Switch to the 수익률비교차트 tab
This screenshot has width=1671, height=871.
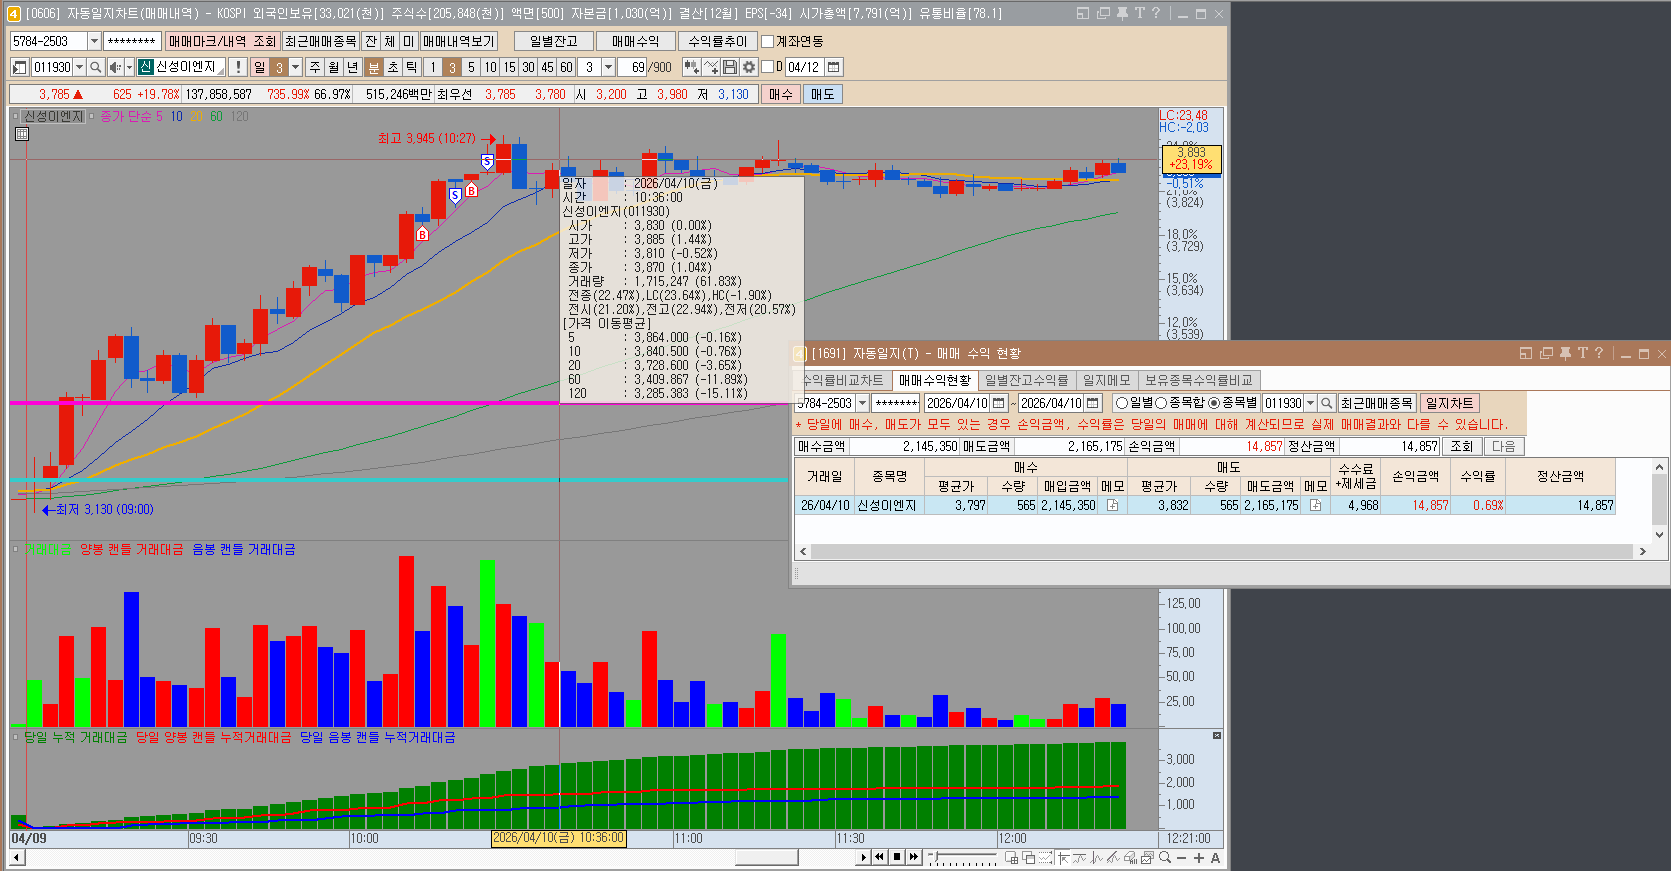(x=843, y=380)
